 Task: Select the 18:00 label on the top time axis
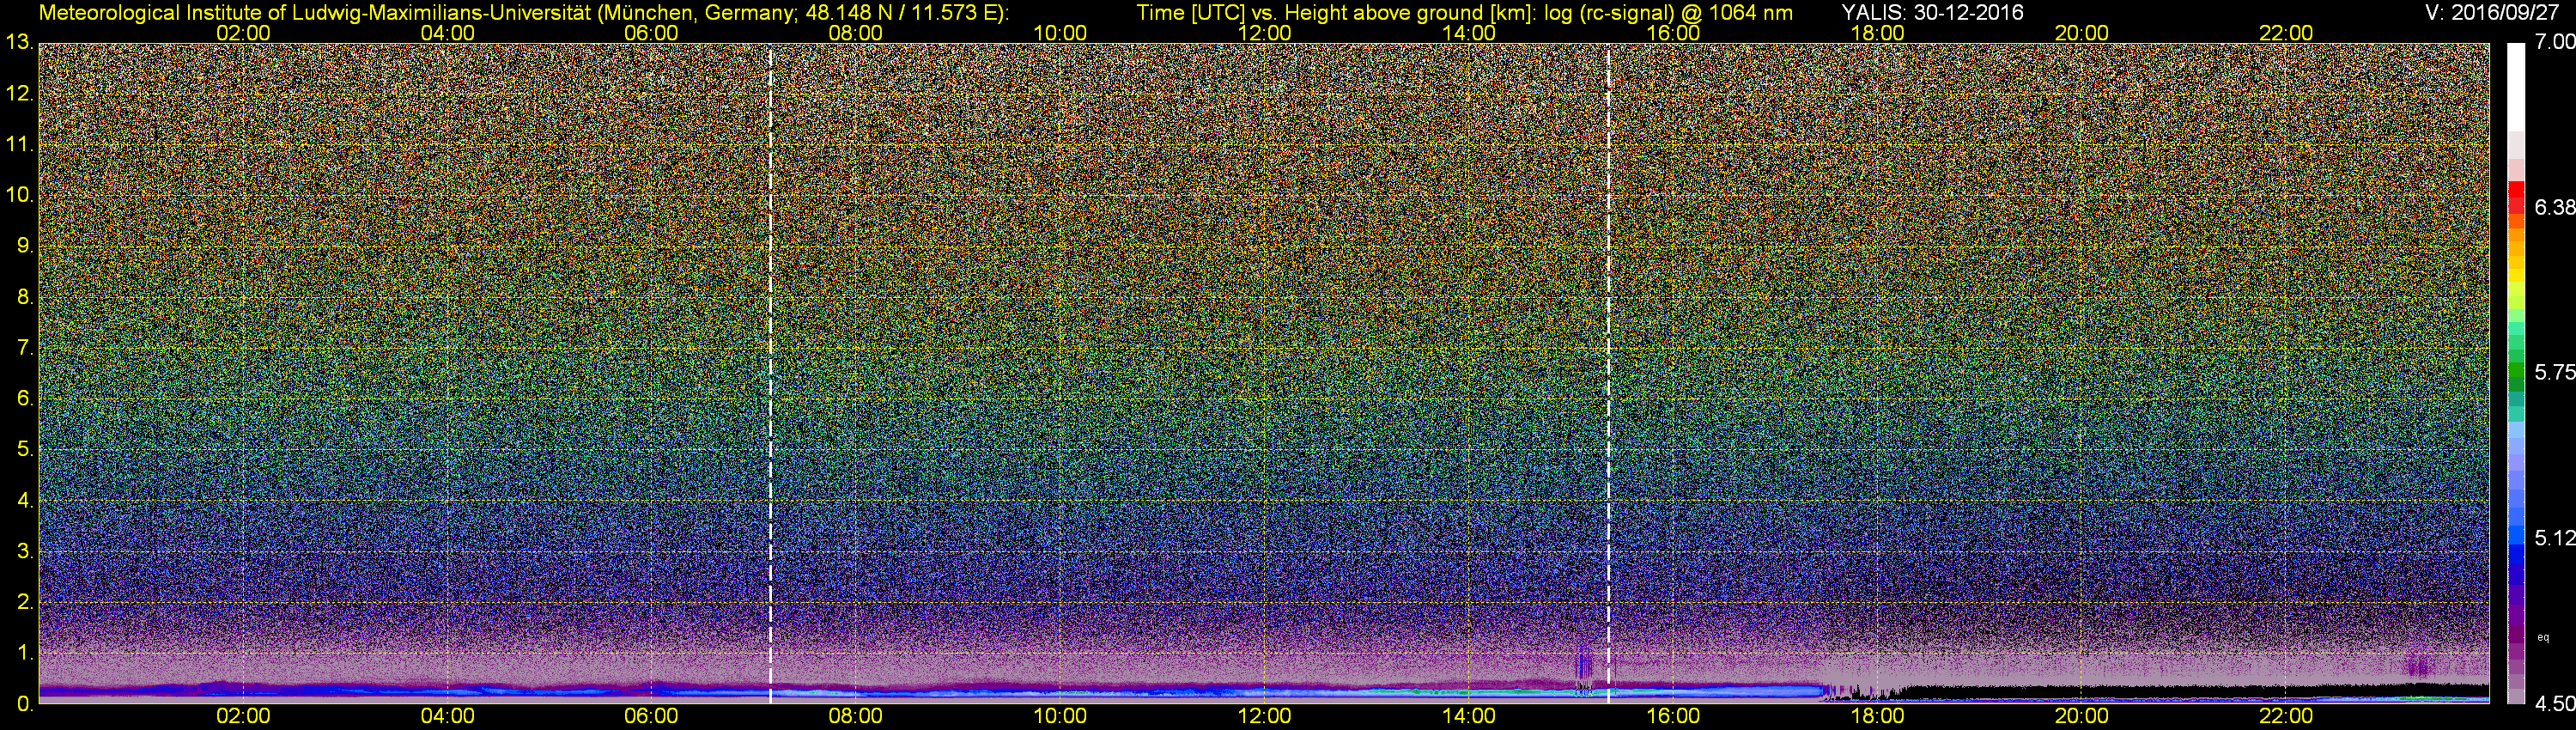pyautogui.click(x=1877, y=33)
